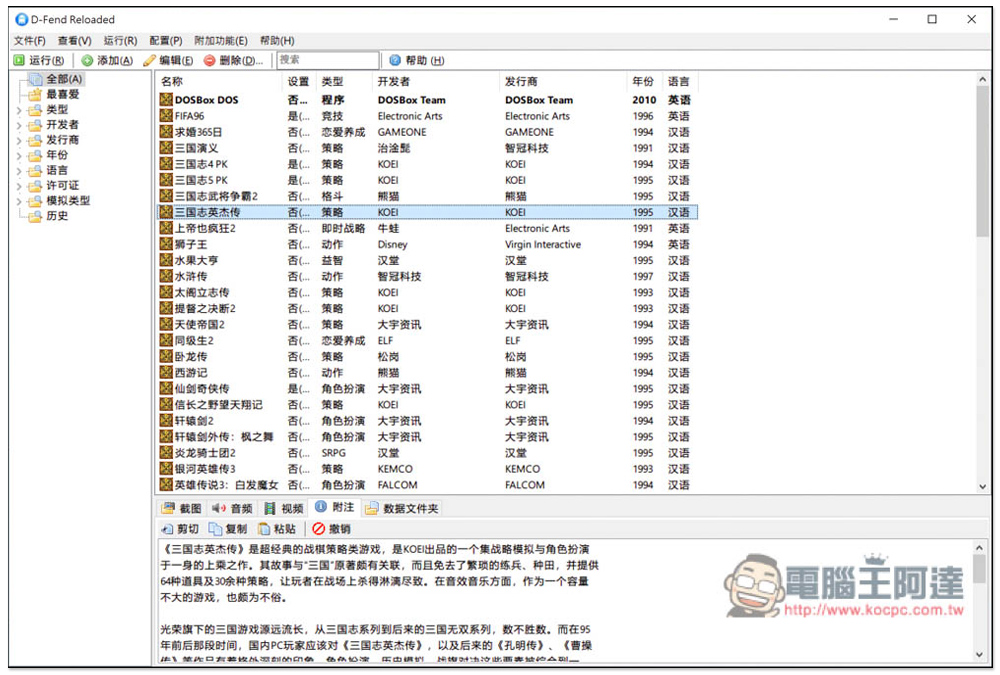Select 仙剑奇侠传 in the game list

[x=201, y=389]
